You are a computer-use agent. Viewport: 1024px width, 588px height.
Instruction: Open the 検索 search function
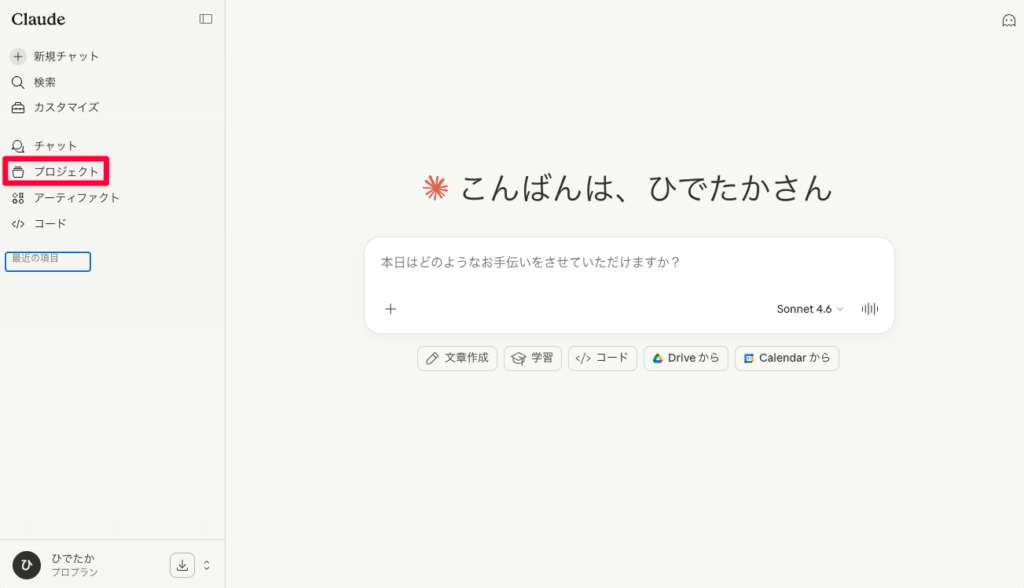click(45, 82)
